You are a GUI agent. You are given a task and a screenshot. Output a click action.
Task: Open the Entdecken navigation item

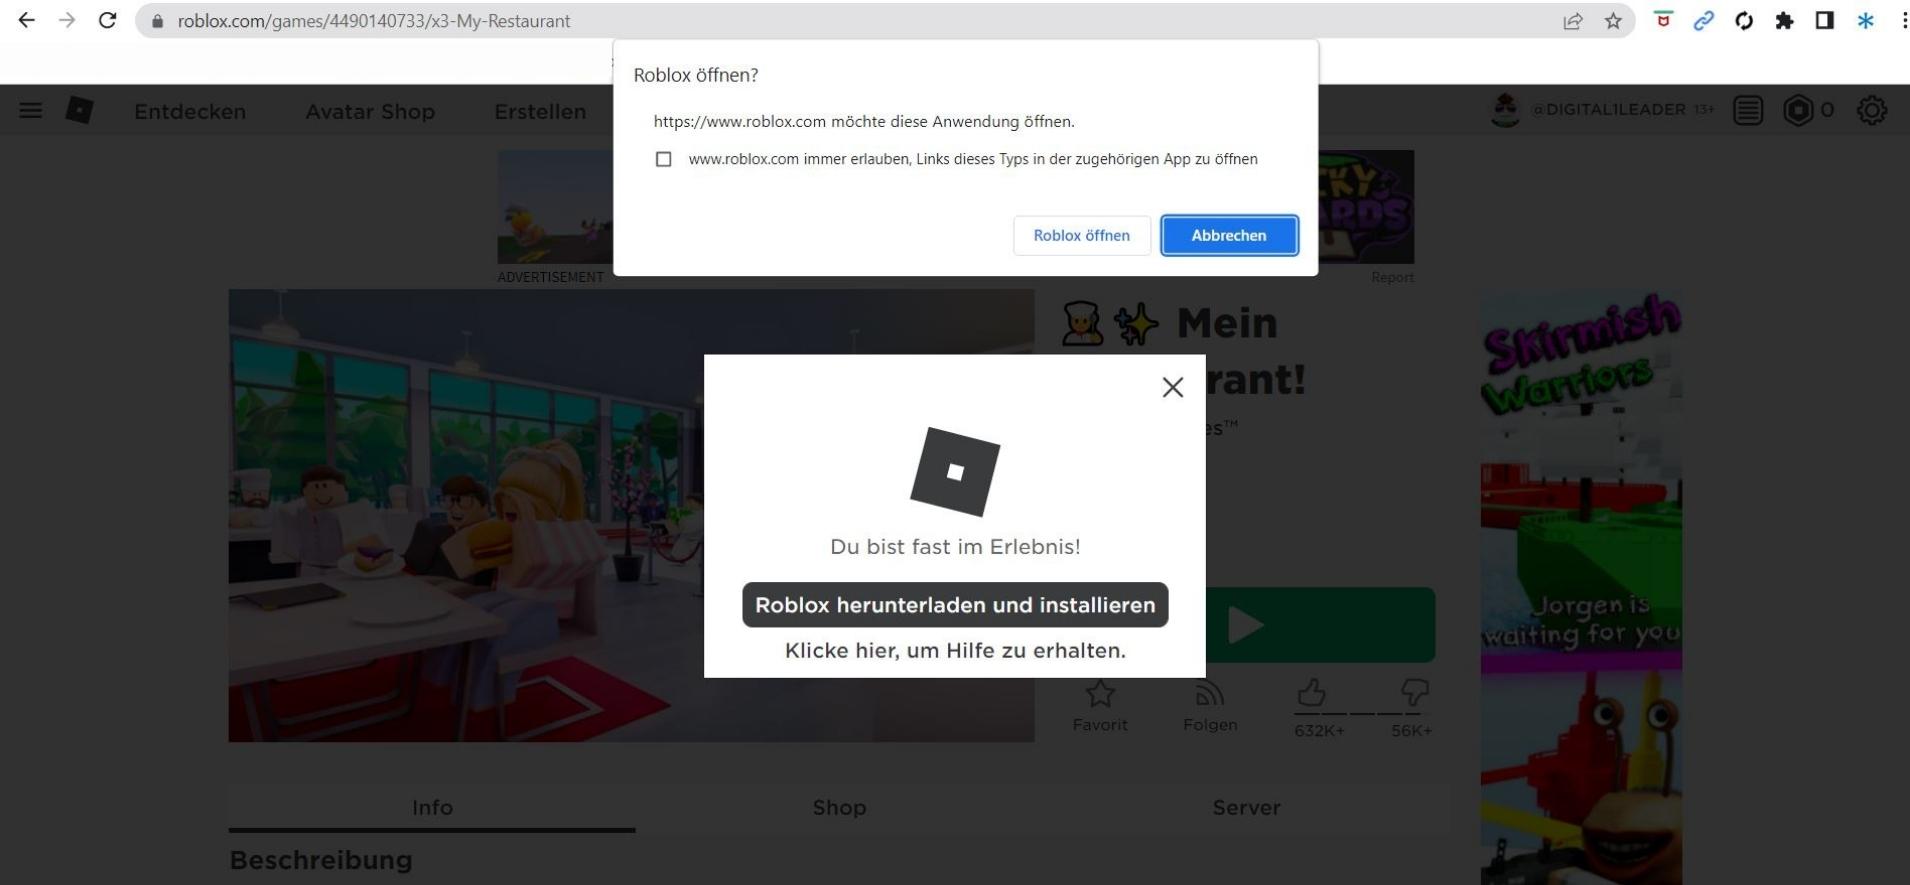(190, 111)
